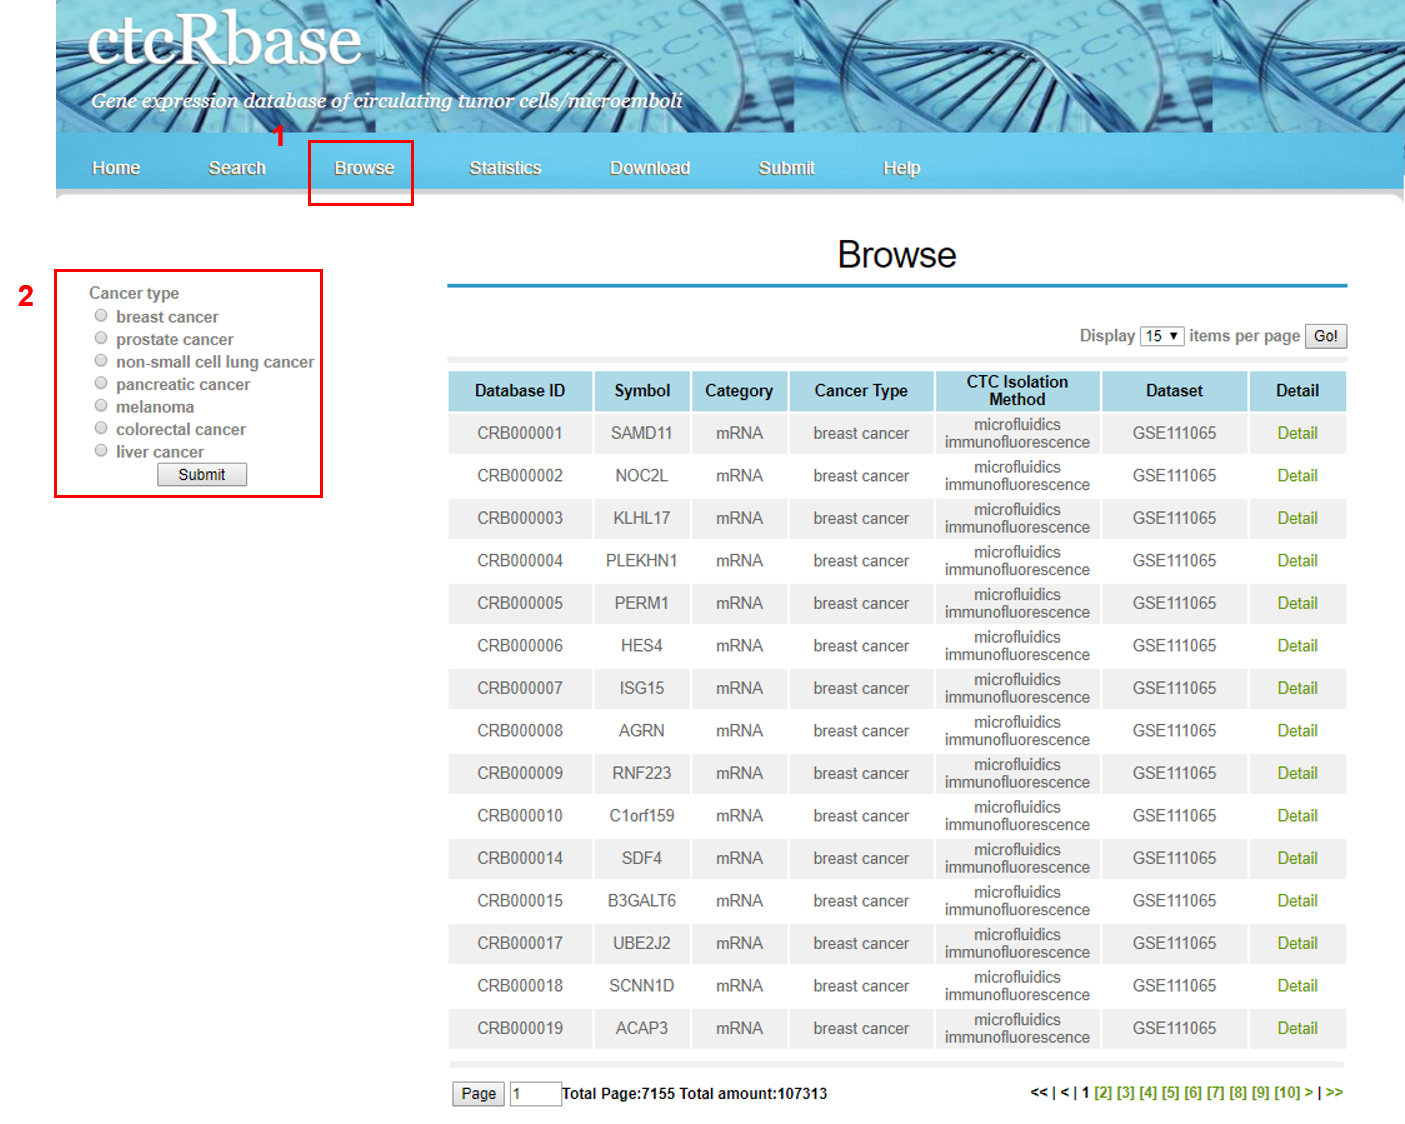
Task: Open the Browse navigation tab
Action: click(364, 168)
